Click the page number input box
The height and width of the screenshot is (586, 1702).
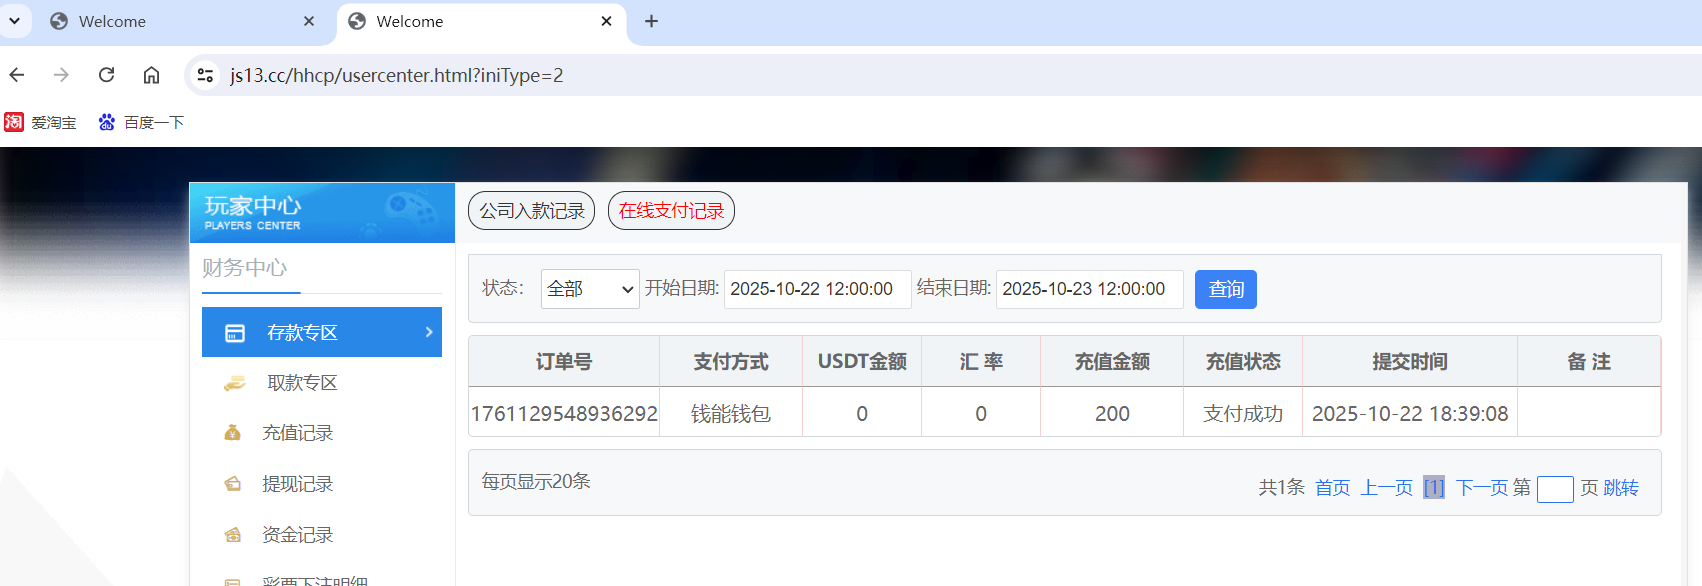point(1555,489)
